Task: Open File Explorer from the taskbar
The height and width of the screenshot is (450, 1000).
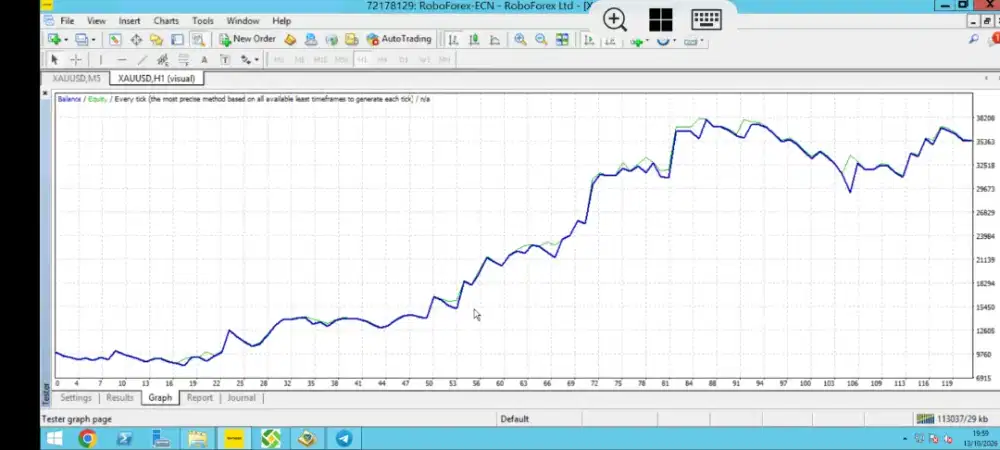Action: 198,439
